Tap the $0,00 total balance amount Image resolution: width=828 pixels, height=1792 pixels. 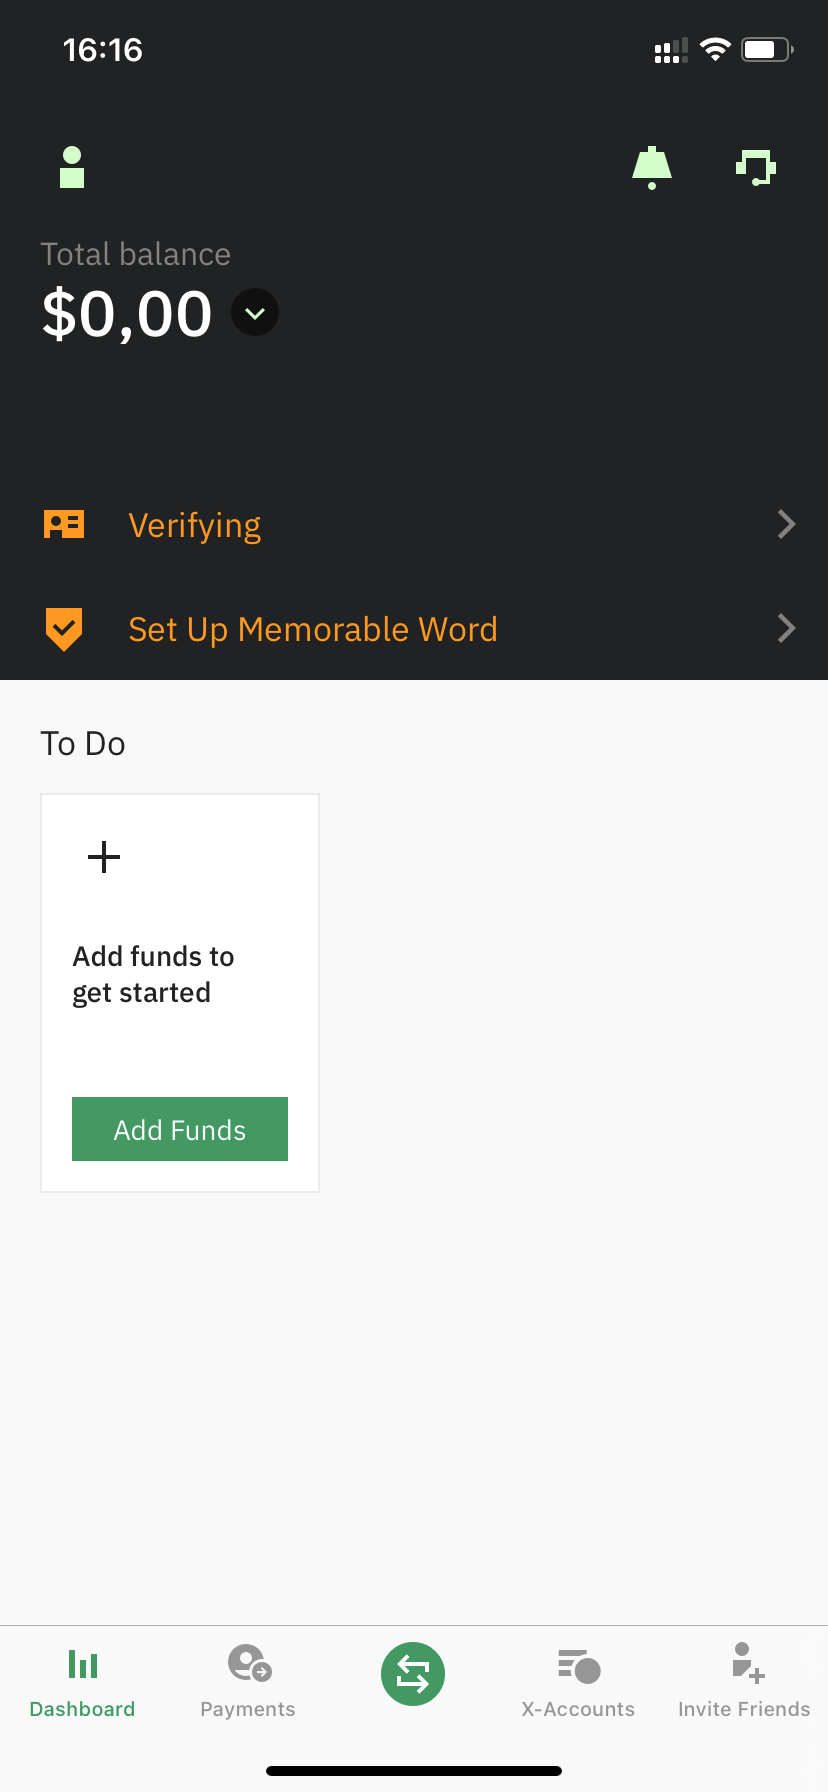(x=127, y=314)
